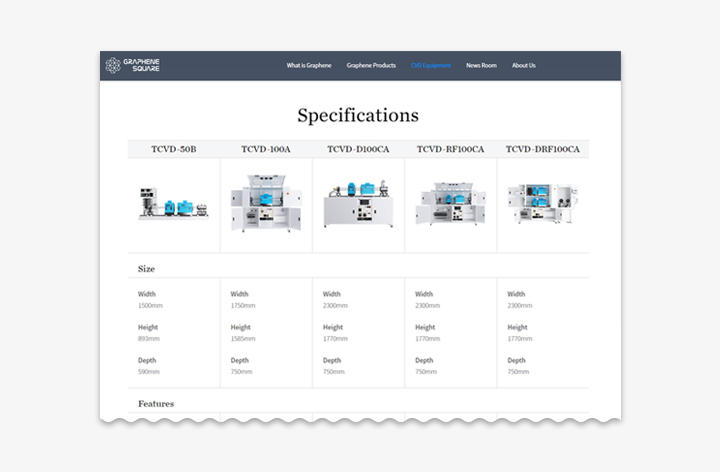Select the TCVD-50B column header
720x472 pixels.
[174, 149]
